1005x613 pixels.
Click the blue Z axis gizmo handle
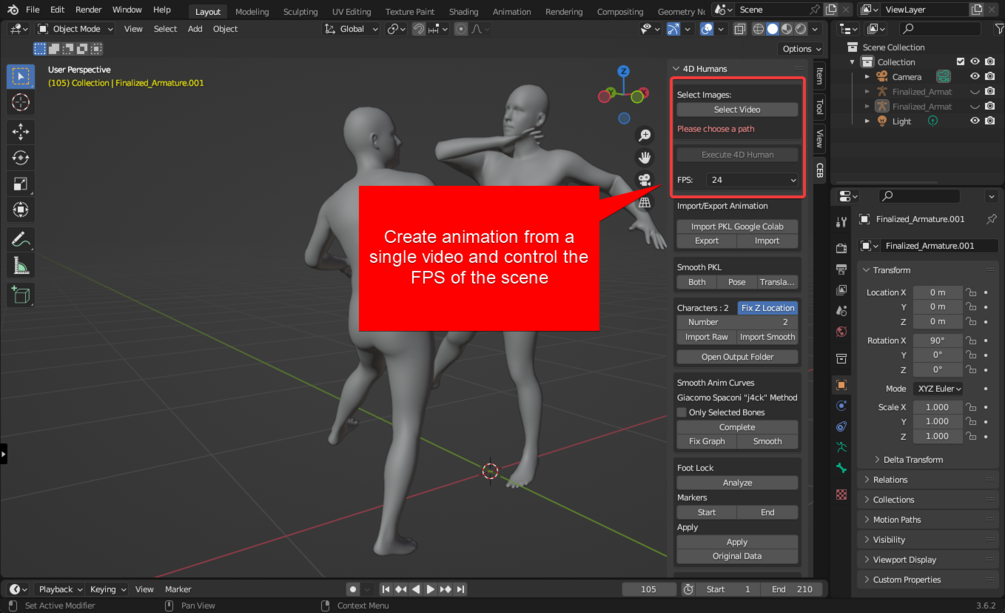[x=623, y=71]
